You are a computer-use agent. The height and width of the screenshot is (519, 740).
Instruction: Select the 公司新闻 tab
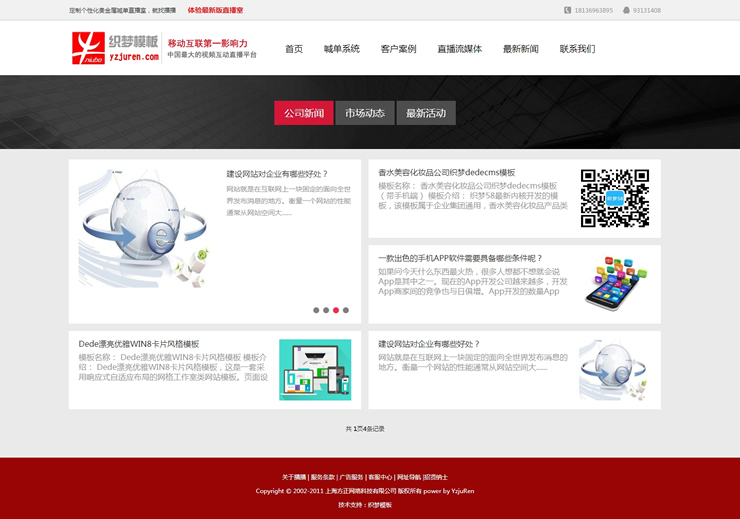coord(303,113)
